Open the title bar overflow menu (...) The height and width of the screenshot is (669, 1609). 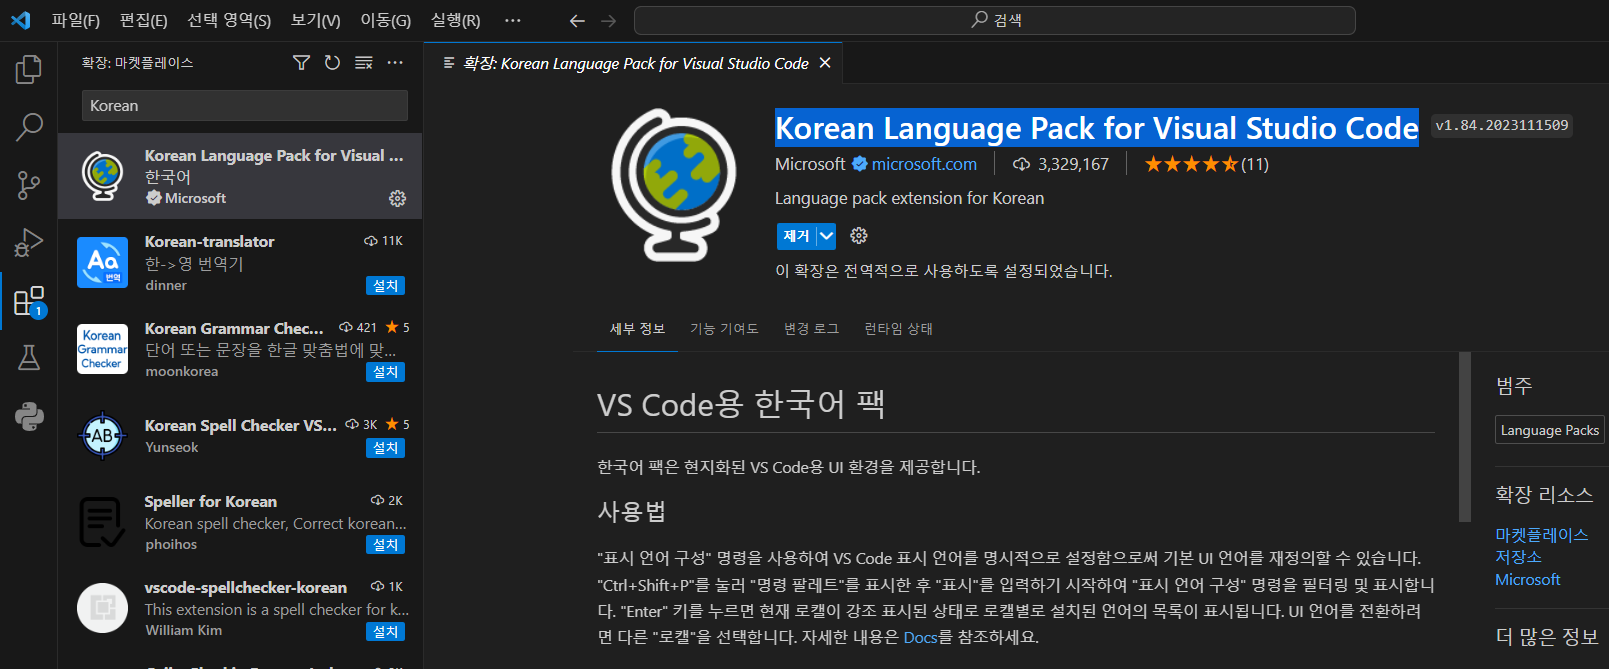[x=512, y=20]
